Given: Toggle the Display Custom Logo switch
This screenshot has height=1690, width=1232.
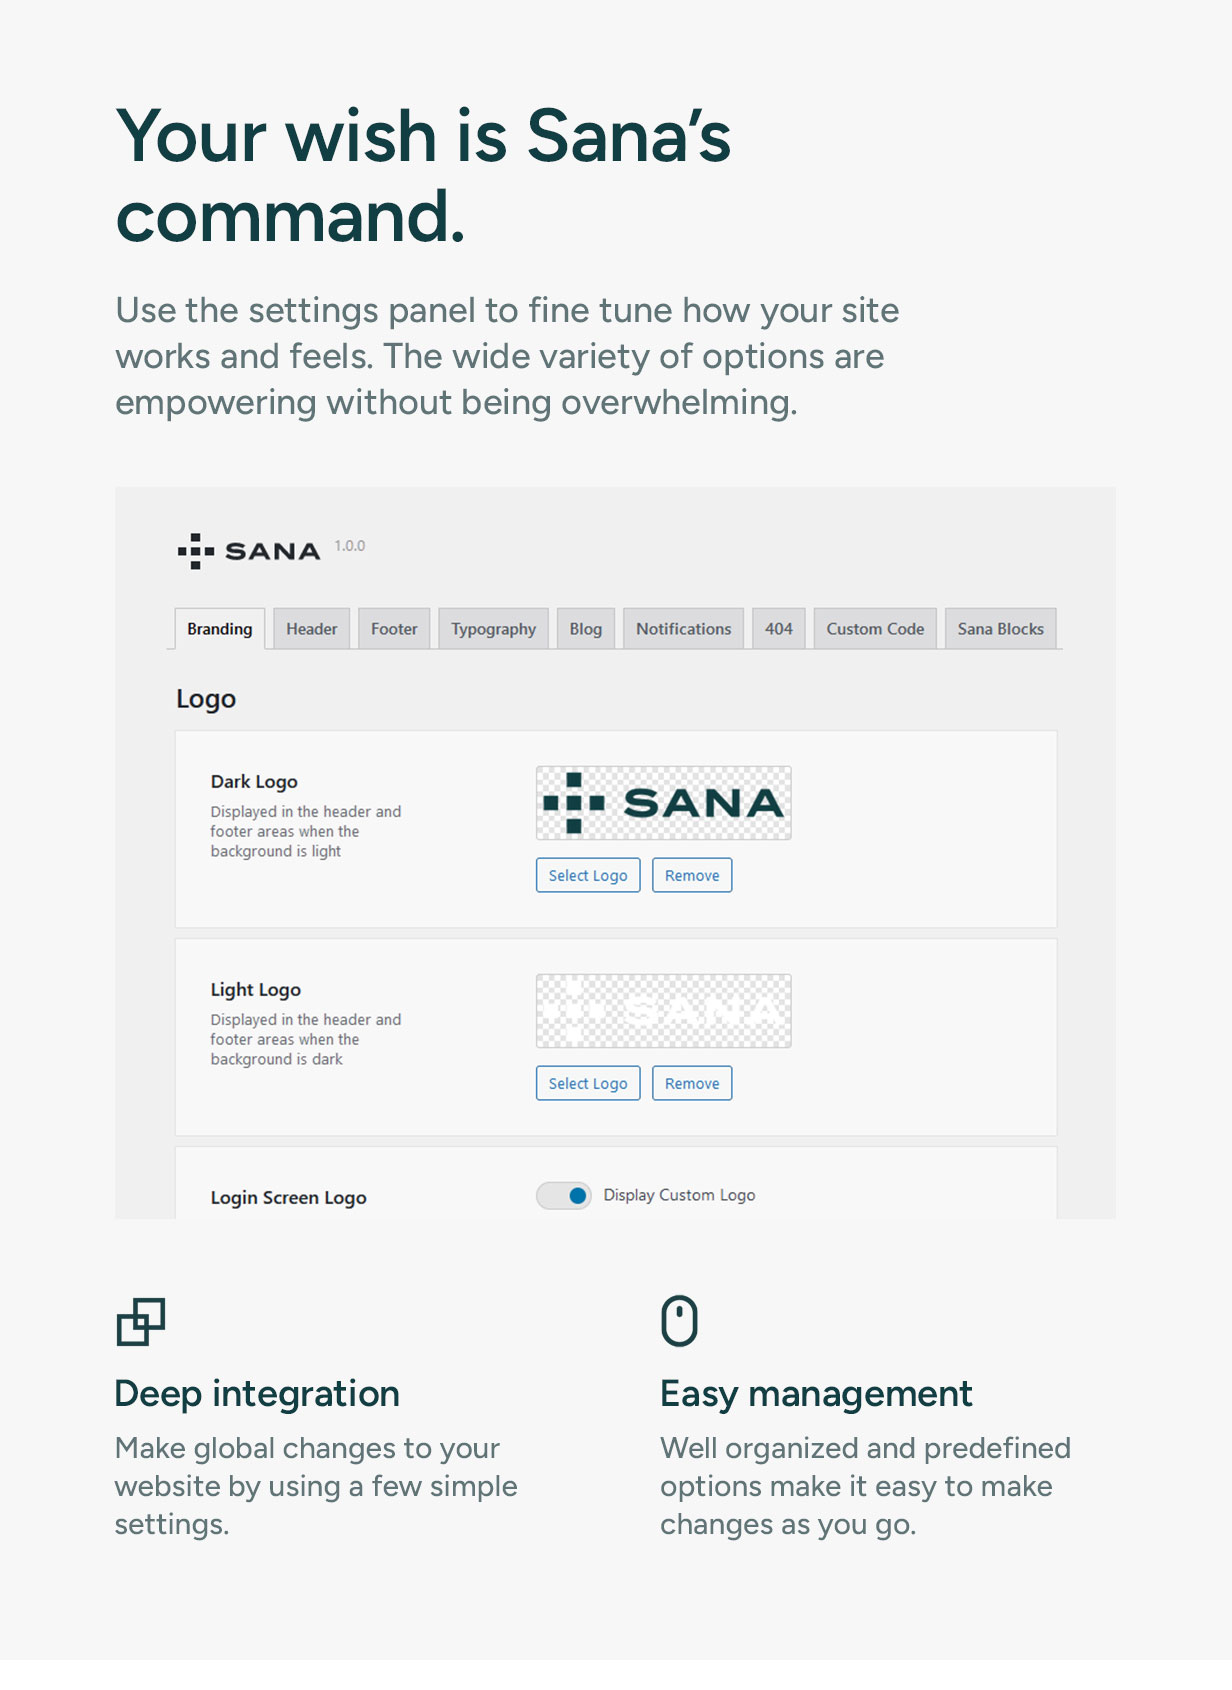Looking at the screenshot, I should 564,1195.
